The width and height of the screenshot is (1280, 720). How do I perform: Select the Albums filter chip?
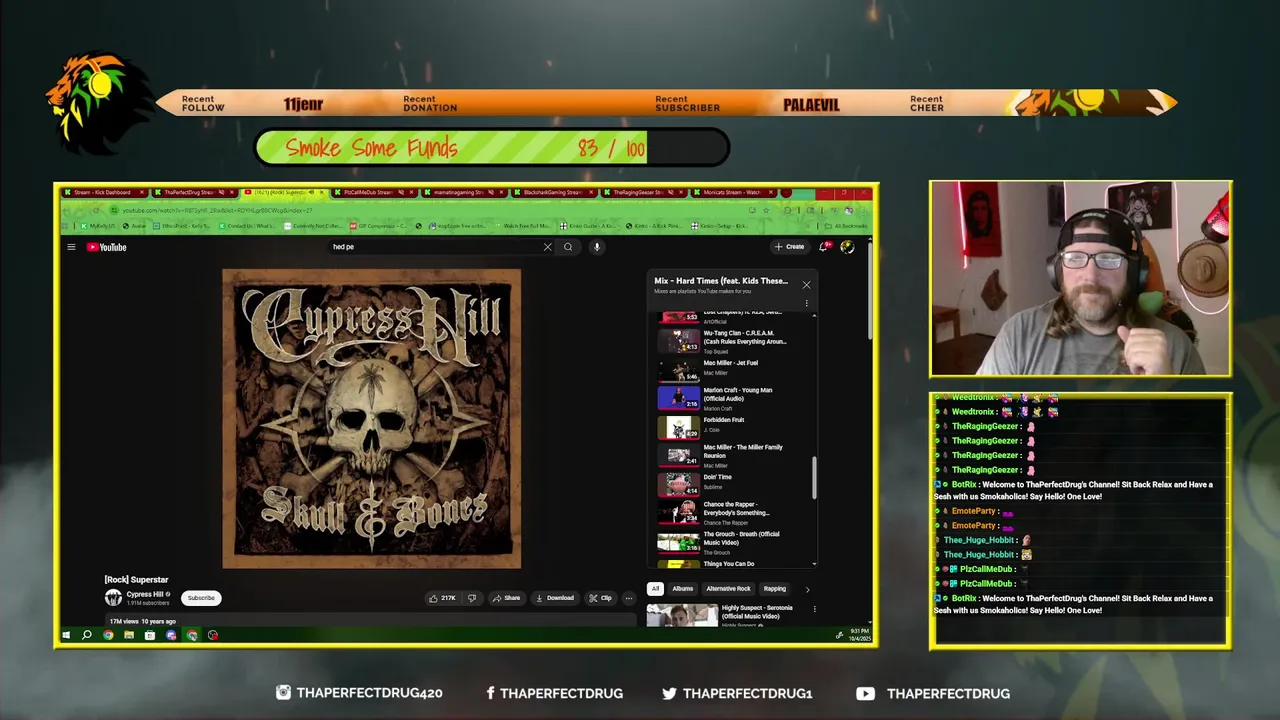coord(683,589)
